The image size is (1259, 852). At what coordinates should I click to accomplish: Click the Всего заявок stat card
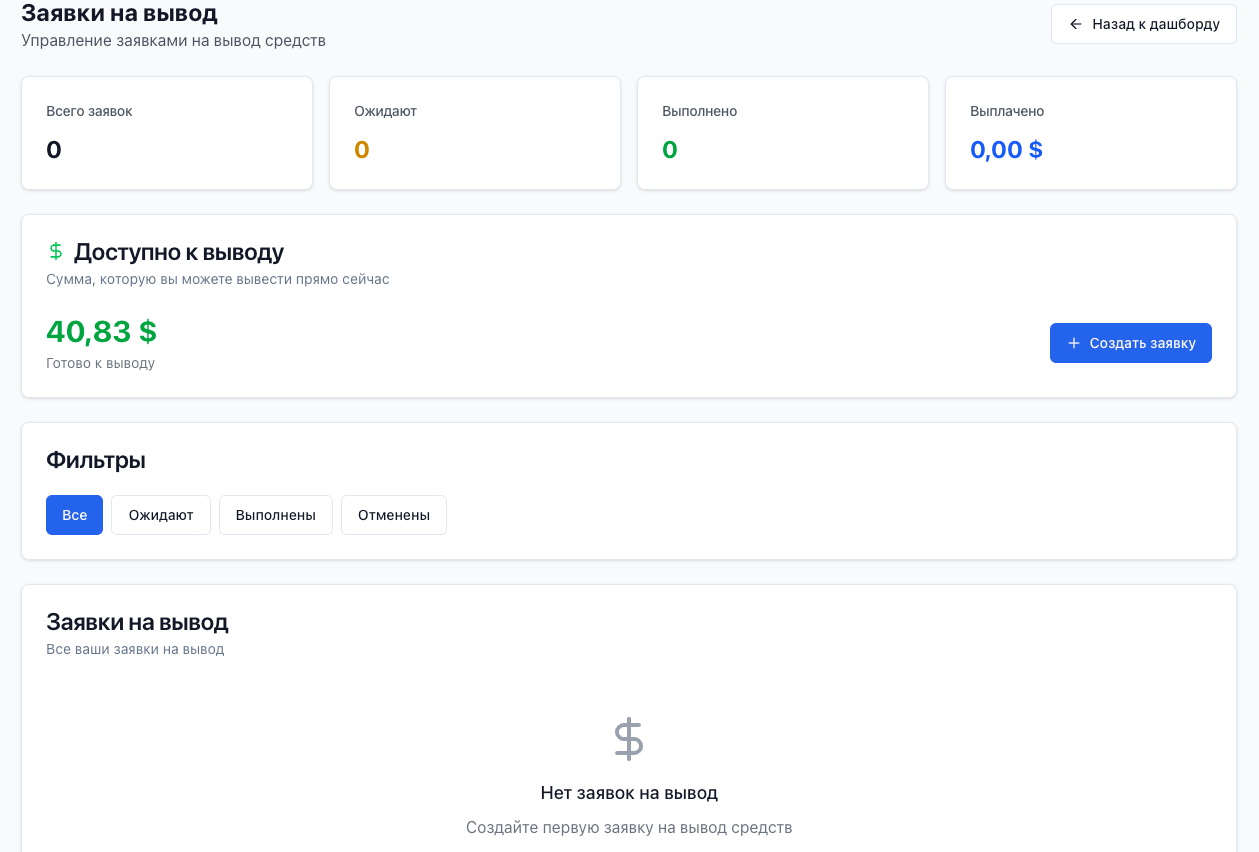tap(167, 133)
